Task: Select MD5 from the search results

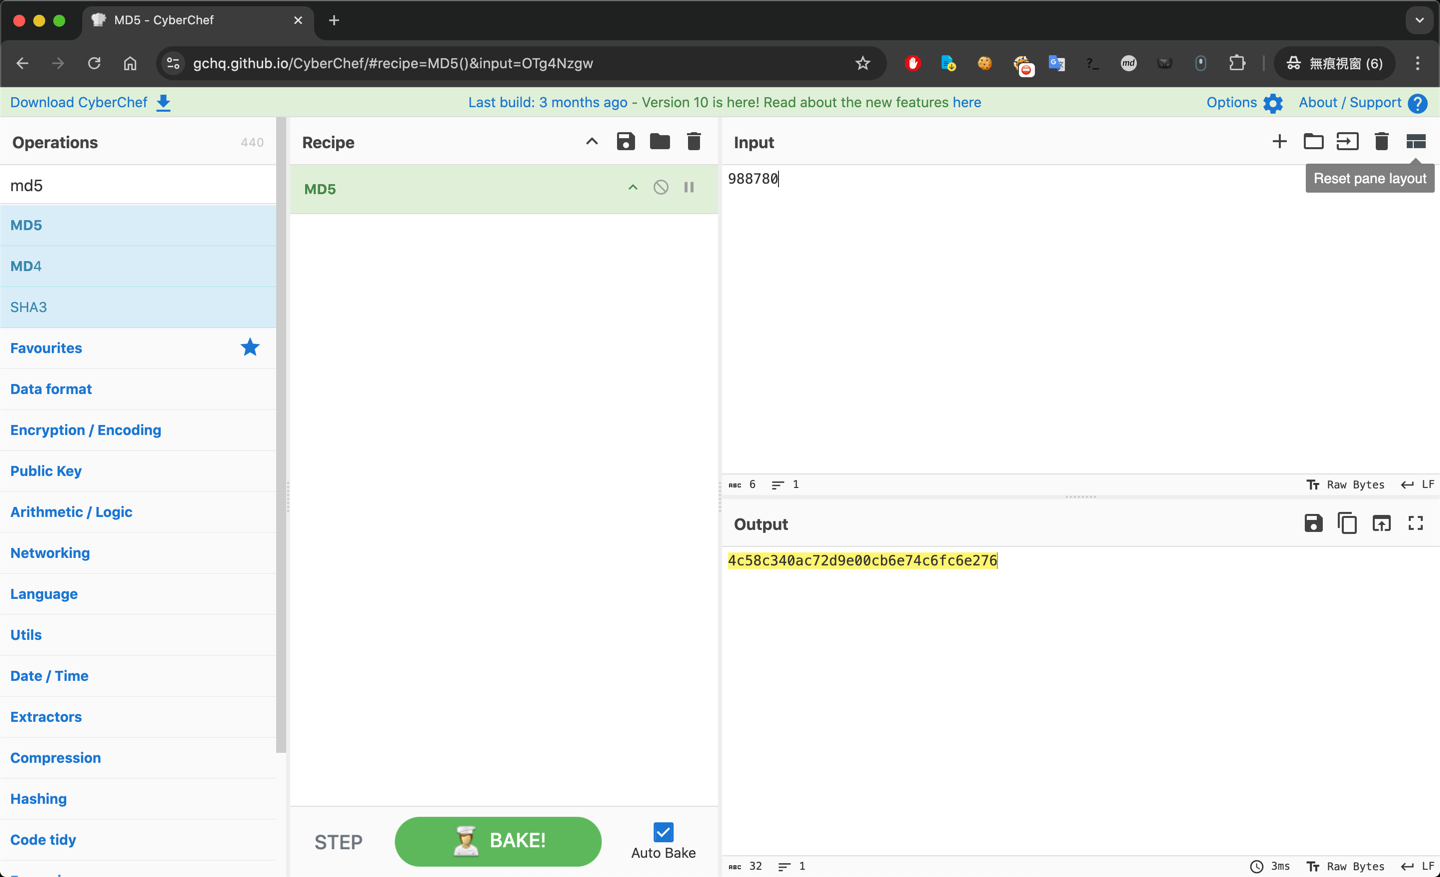Action: point(138,225)
